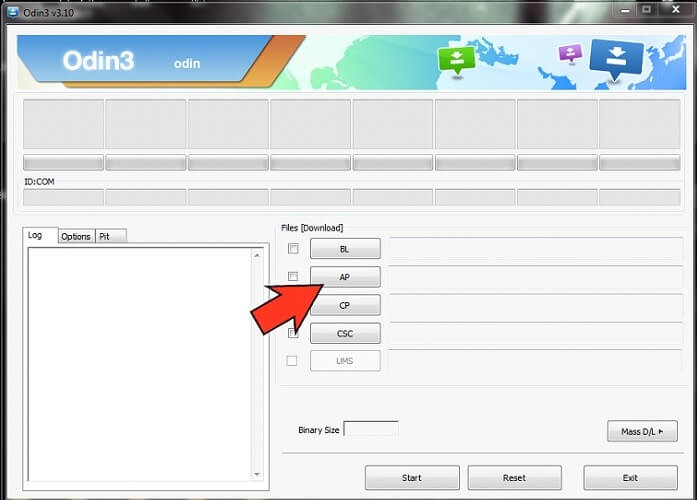Click the AP file path field
The image size is (697, 500).
pyautogui.click(x=536, y=276)
